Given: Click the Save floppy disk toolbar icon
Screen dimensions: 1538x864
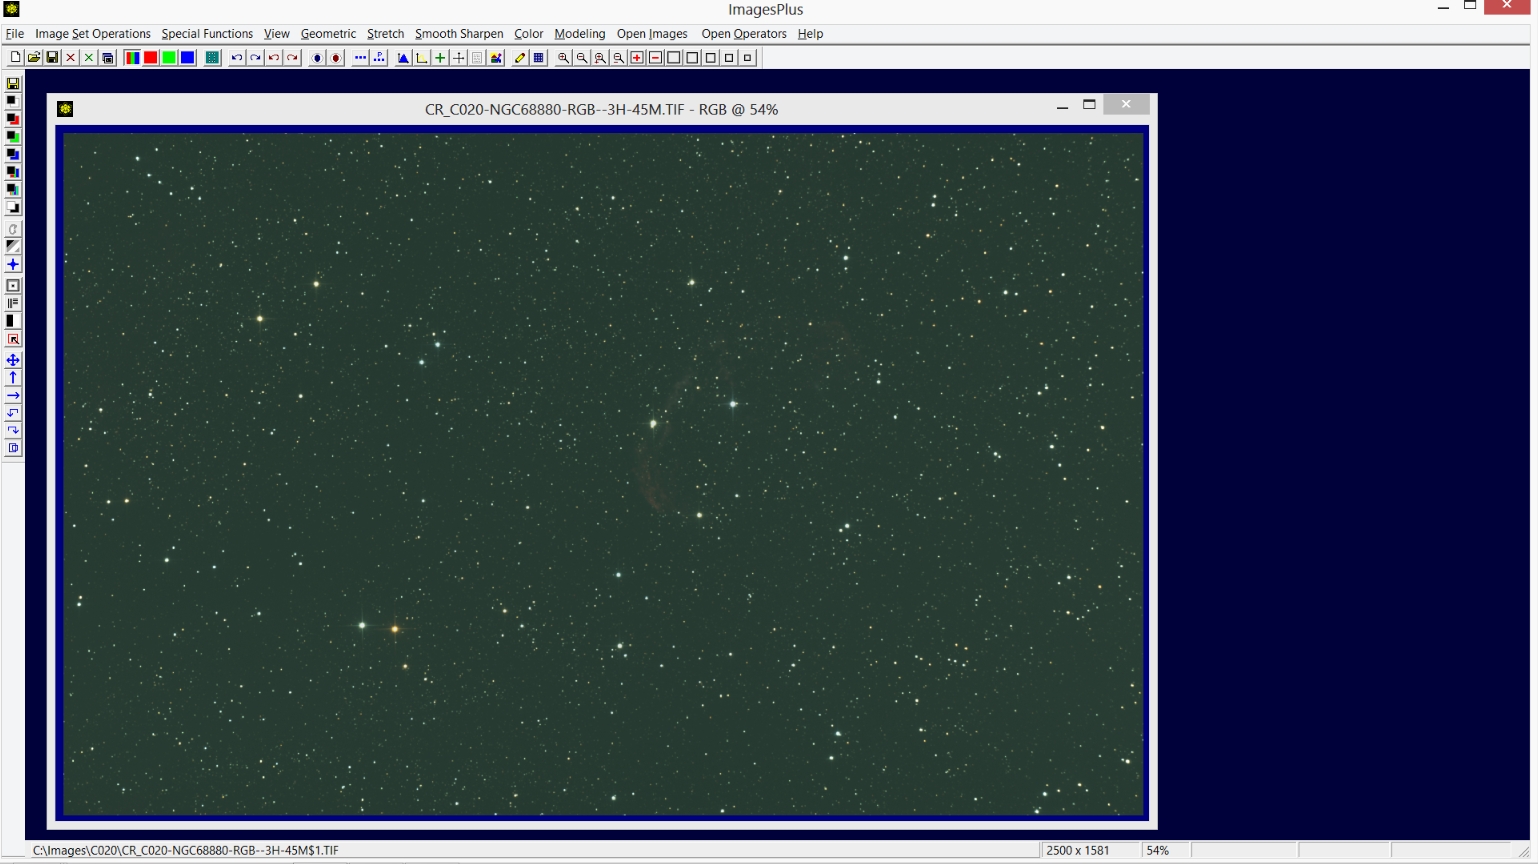Looking at the screenshot, I should 52,58.
